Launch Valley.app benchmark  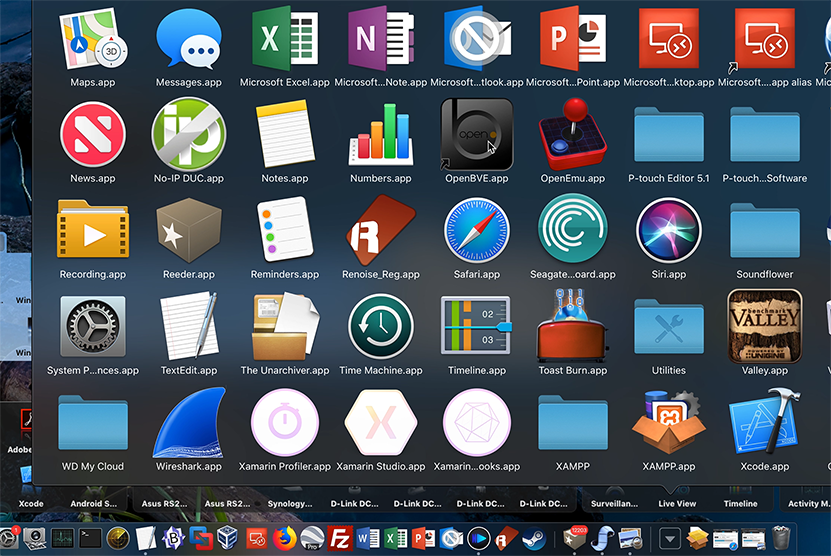[x=764, y=325]
